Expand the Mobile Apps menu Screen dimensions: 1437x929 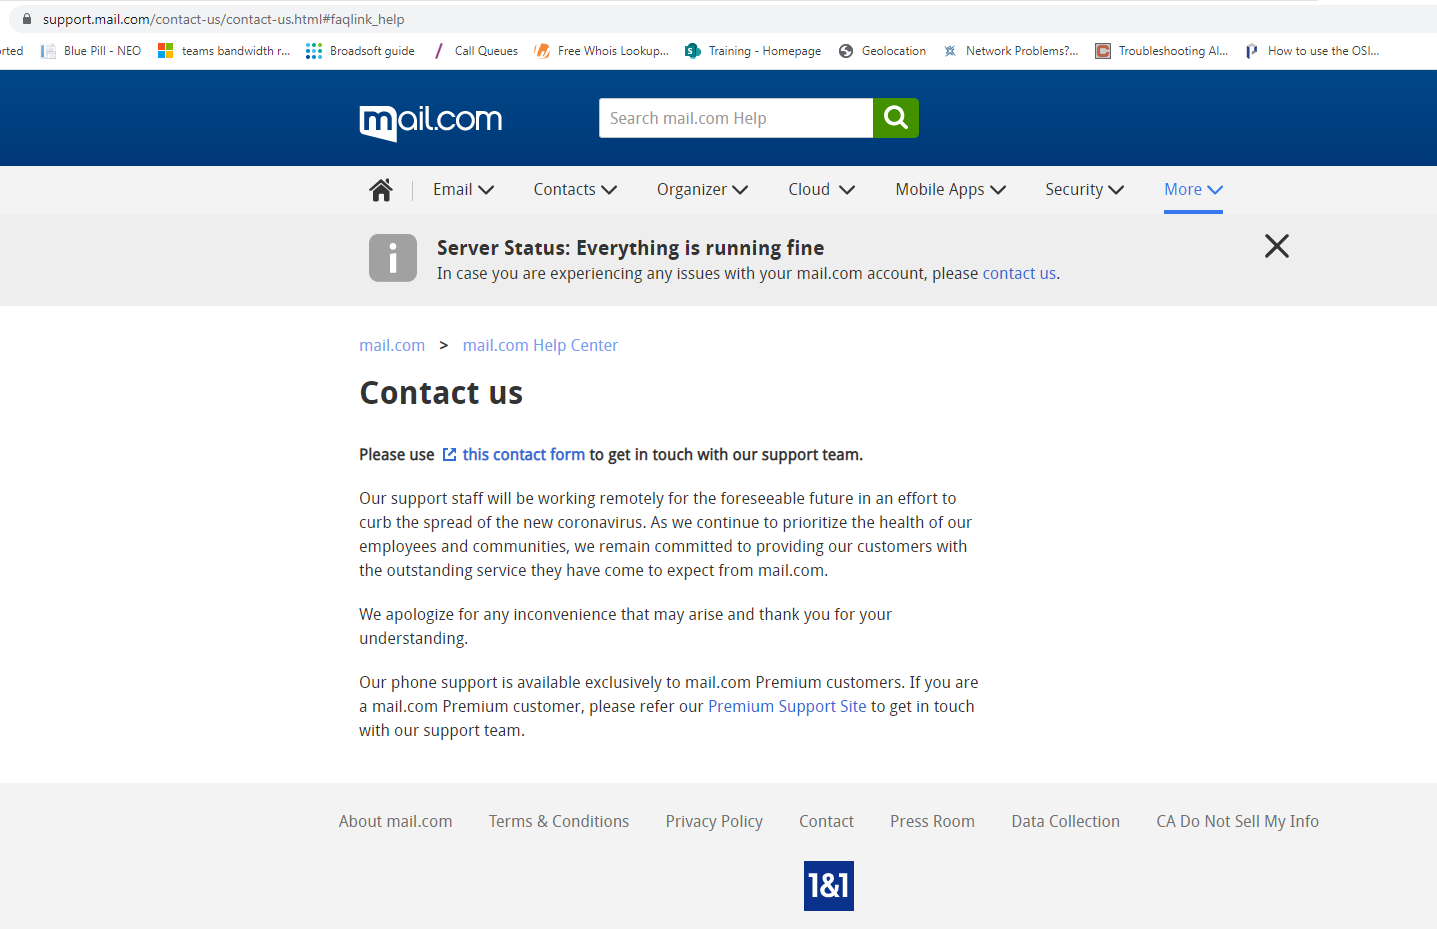pyautogui.click(x=950, y=190)
